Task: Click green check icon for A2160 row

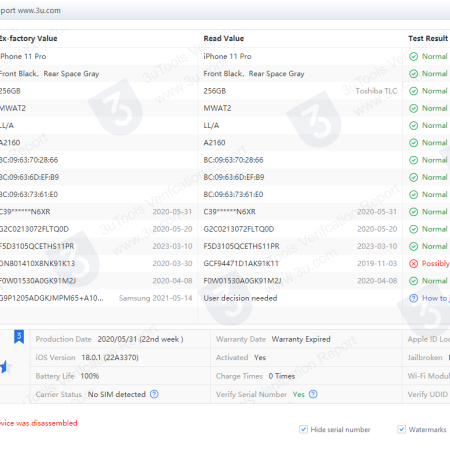Action: [x=413, y=143]
